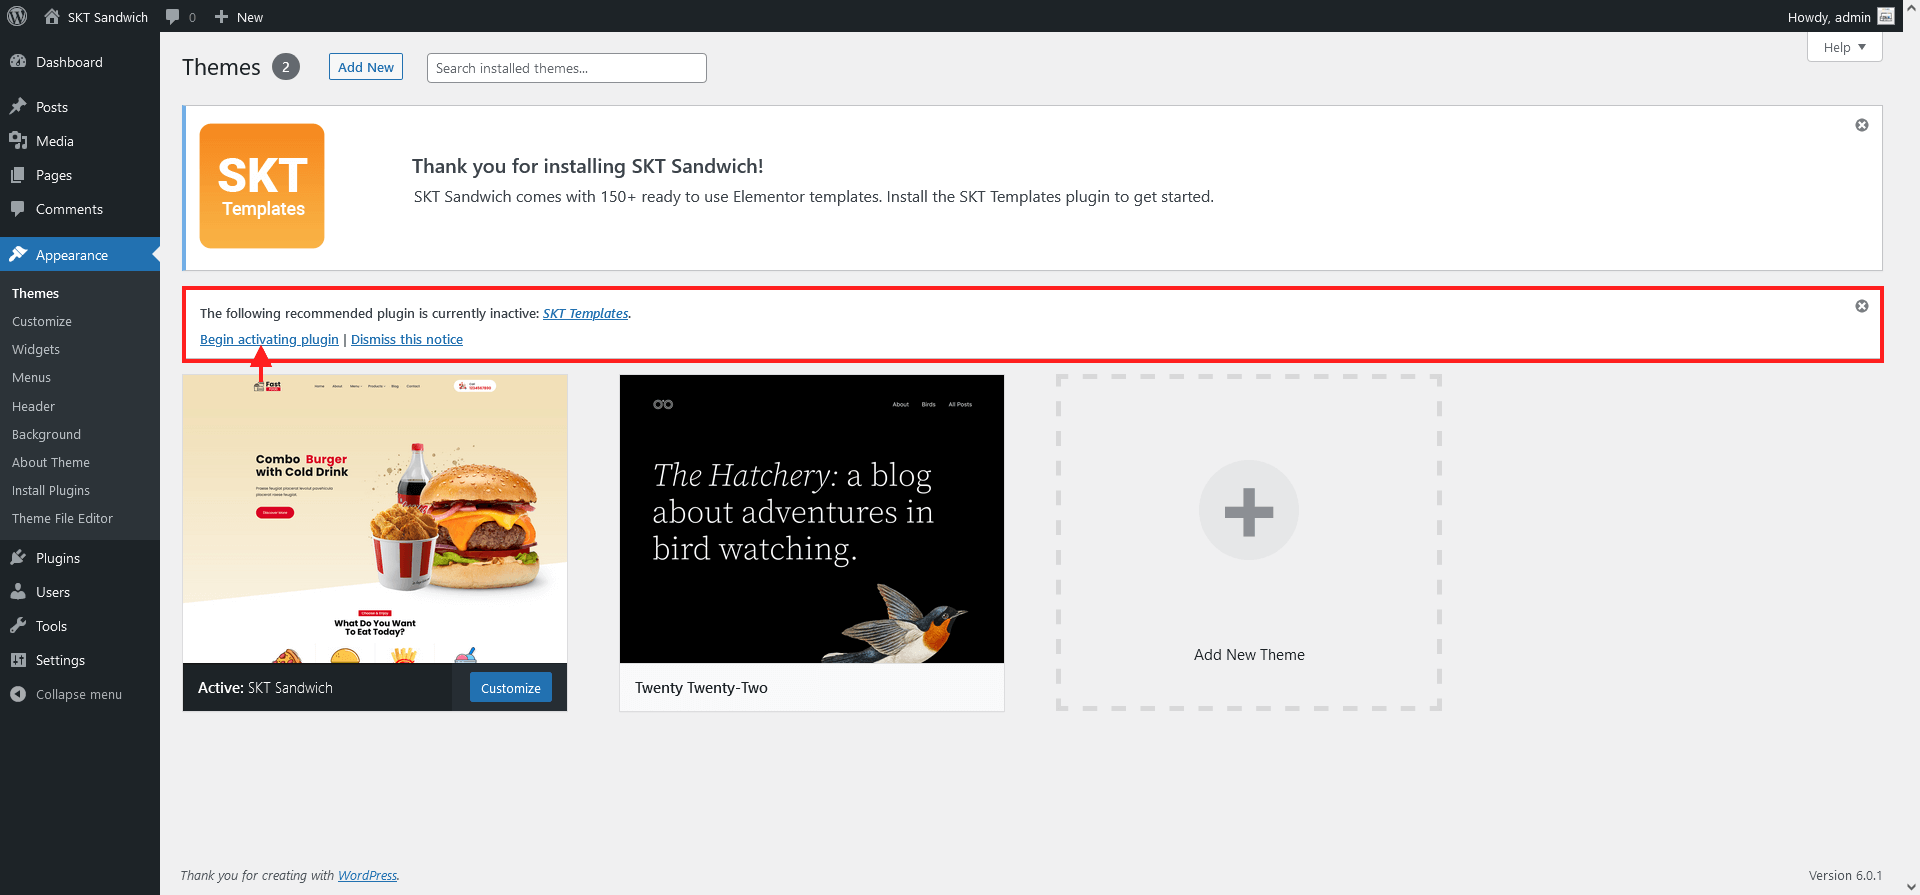Open the Pages menu
Viewport: 1920px width, 895px height.
pyautogui.click(x=80, y=175)
